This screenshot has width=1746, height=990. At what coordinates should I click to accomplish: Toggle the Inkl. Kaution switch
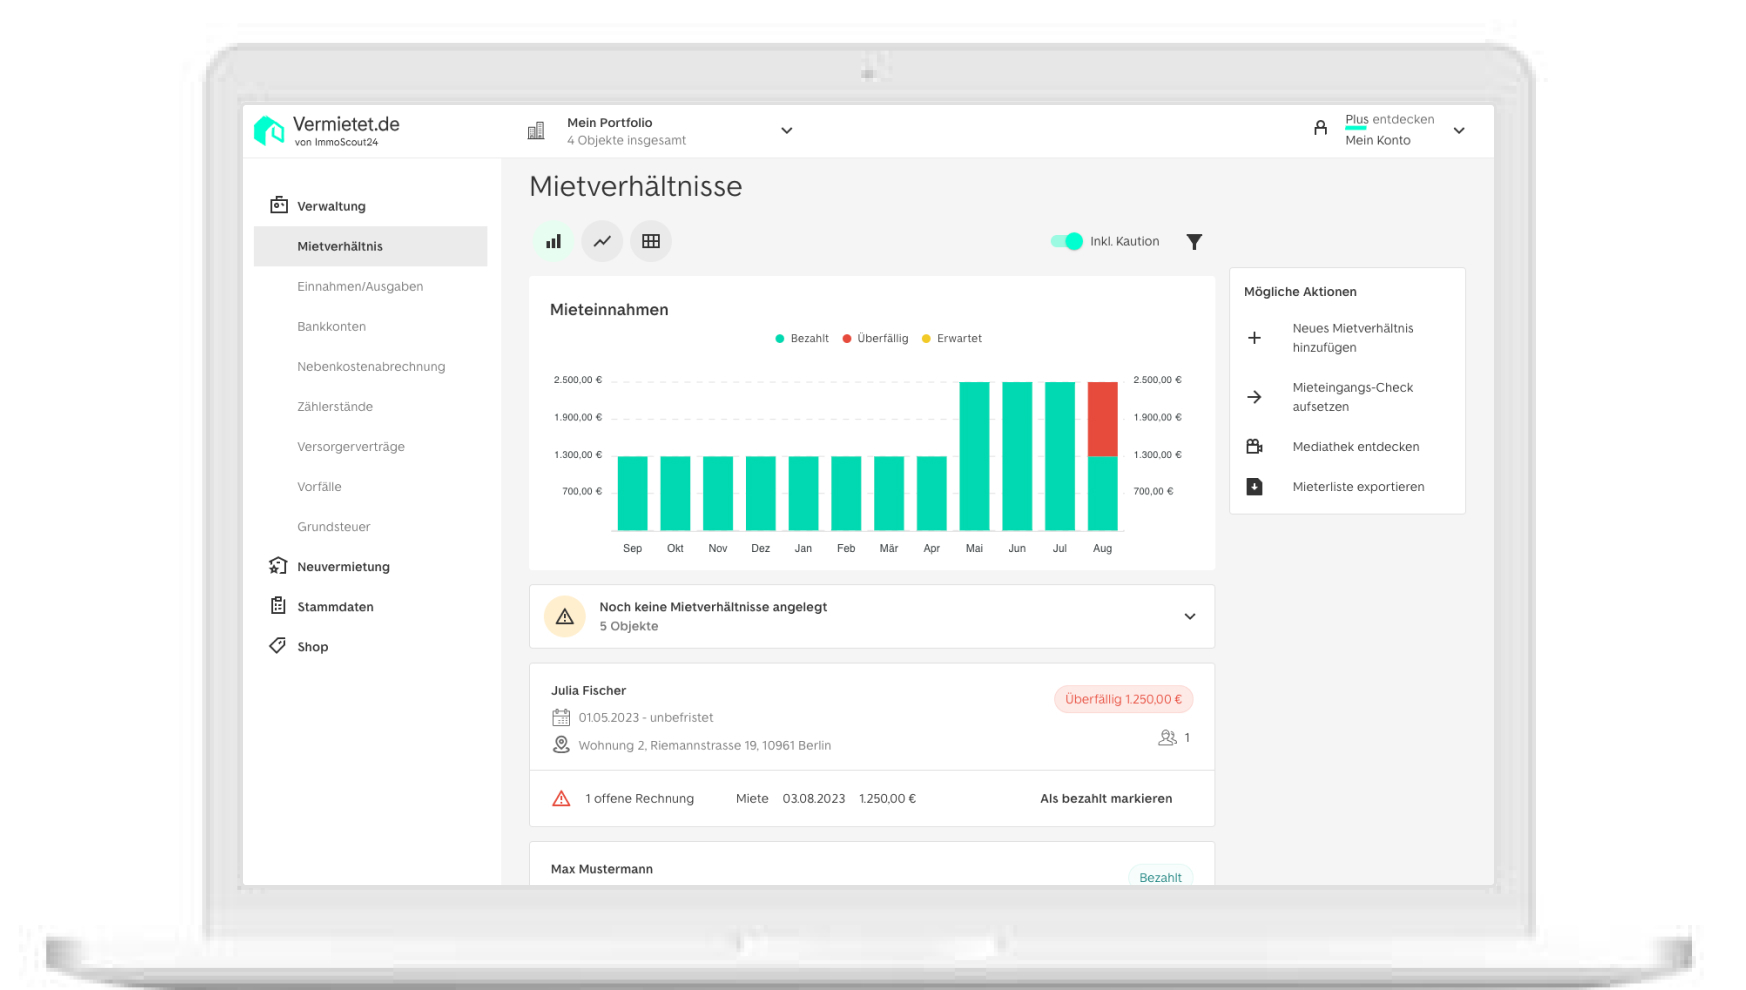click(x=1067, y=241)
